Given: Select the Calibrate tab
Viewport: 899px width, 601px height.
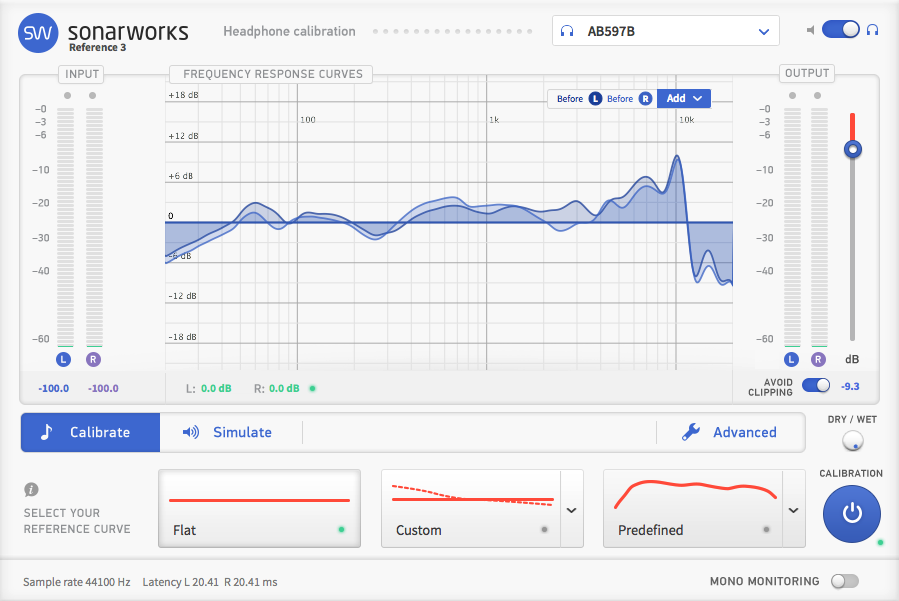Looking at the screenshot, I should tap(90, 432).
